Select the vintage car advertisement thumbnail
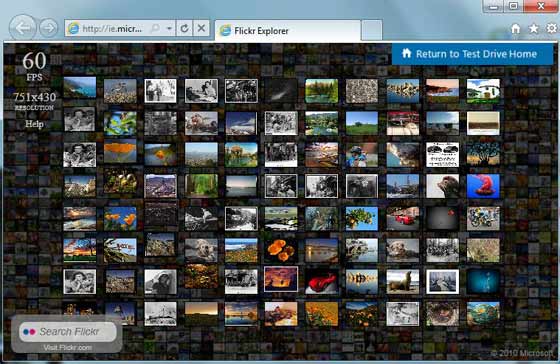 click(442, 154)
